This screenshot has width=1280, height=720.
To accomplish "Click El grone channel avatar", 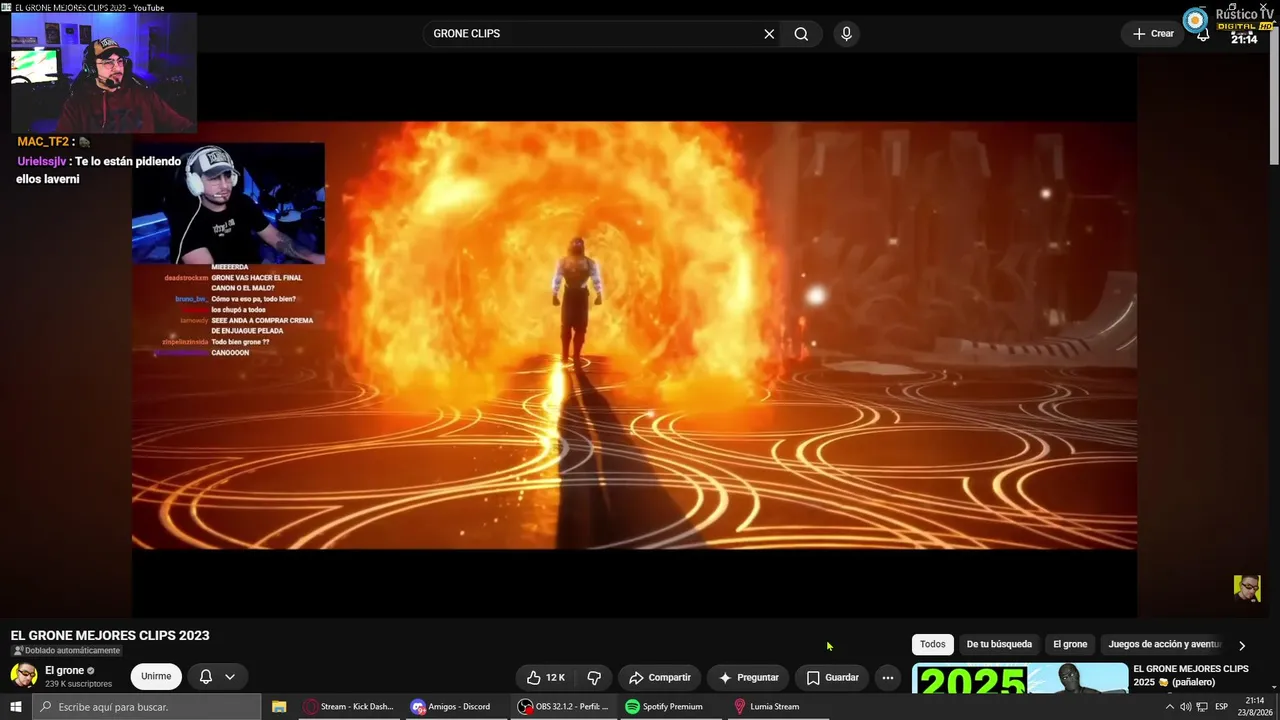I will tap(24, 675).
